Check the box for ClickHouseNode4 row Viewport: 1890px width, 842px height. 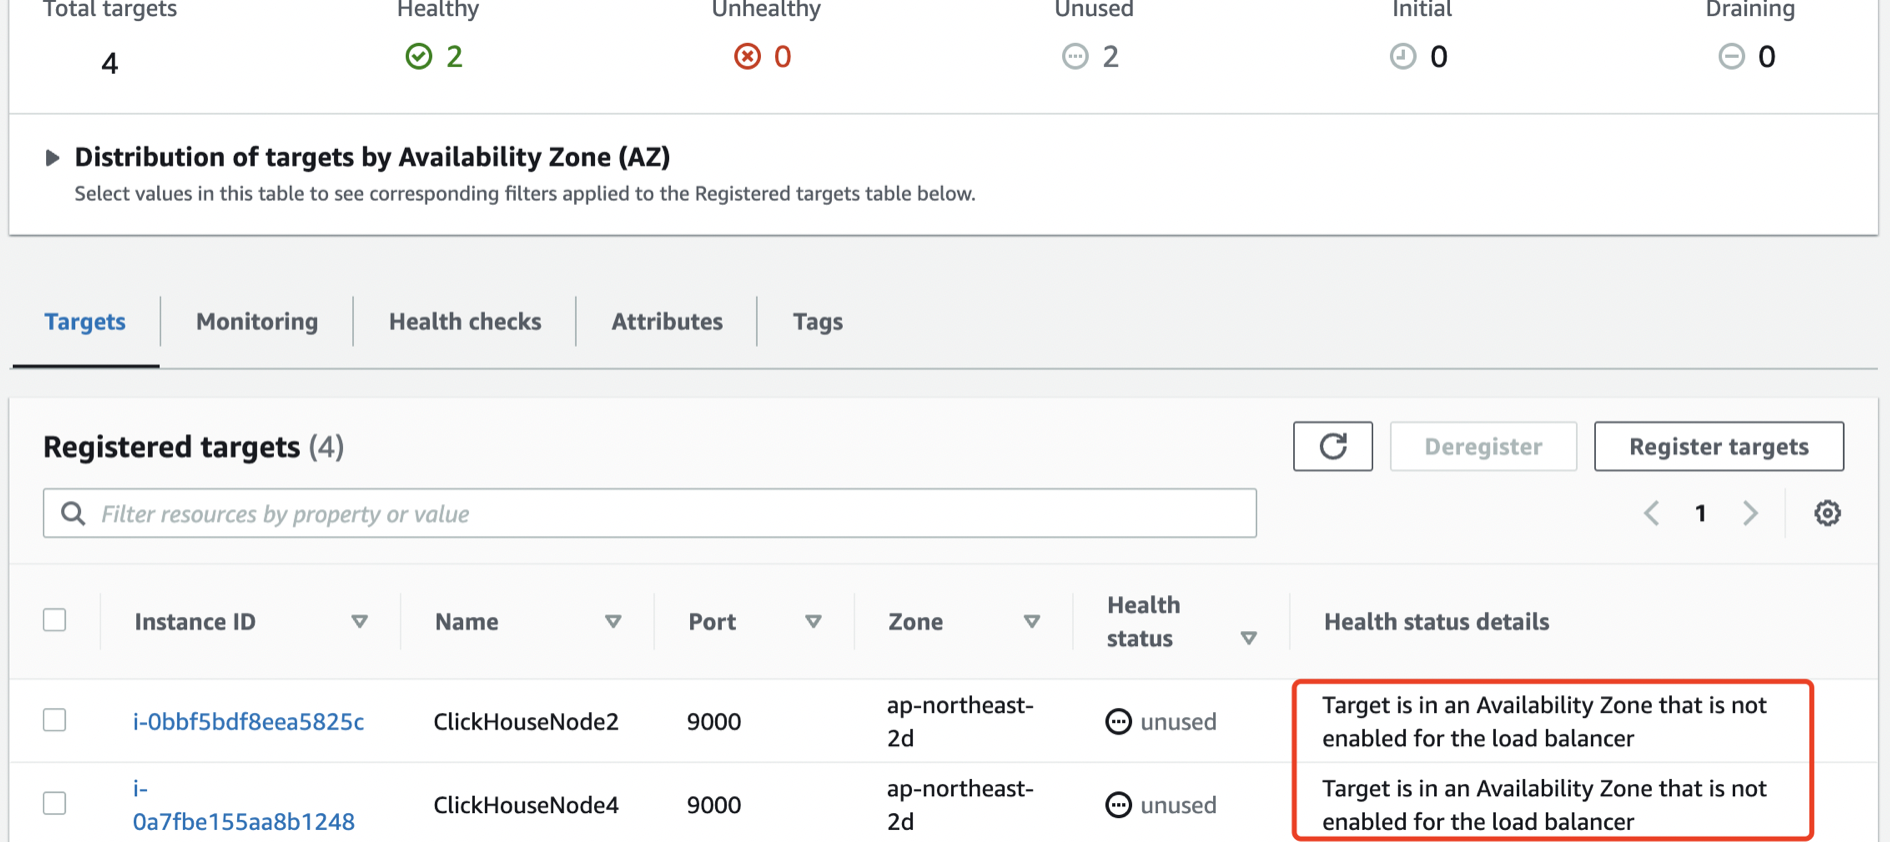[x=55, y=803]
